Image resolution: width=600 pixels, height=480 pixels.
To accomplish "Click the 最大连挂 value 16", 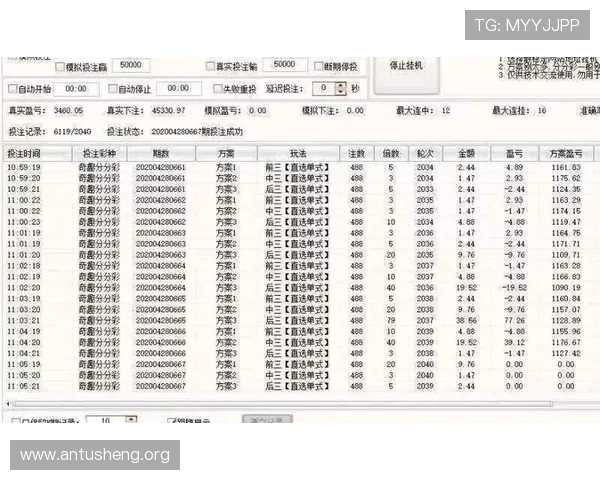I will [542, 111].
